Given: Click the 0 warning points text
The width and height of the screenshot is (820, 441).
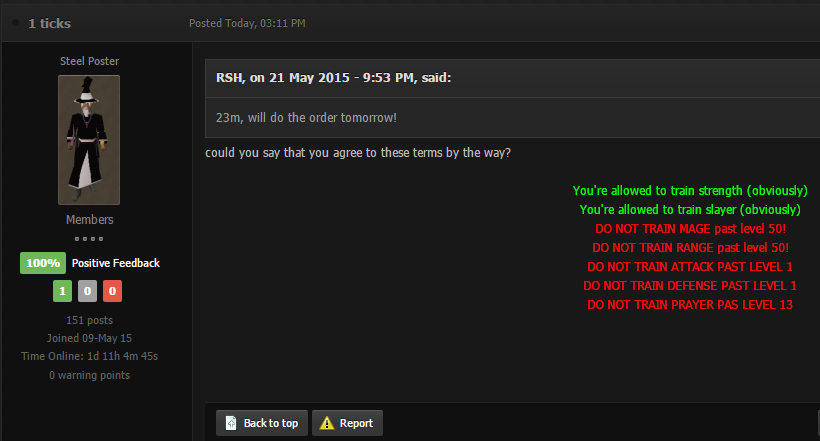Looking at the screenshot, I should click(89, 375).
